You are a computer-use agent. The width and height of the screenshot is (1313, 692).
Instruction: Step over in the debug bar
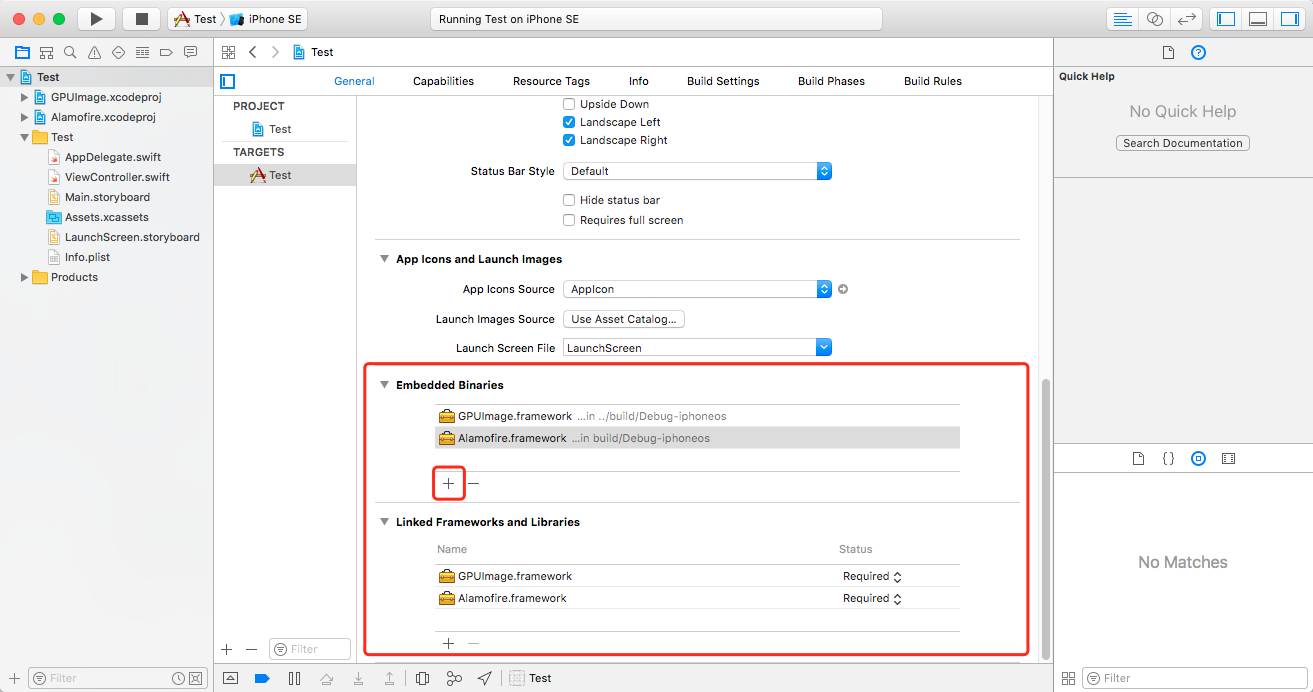coord(326,678)
